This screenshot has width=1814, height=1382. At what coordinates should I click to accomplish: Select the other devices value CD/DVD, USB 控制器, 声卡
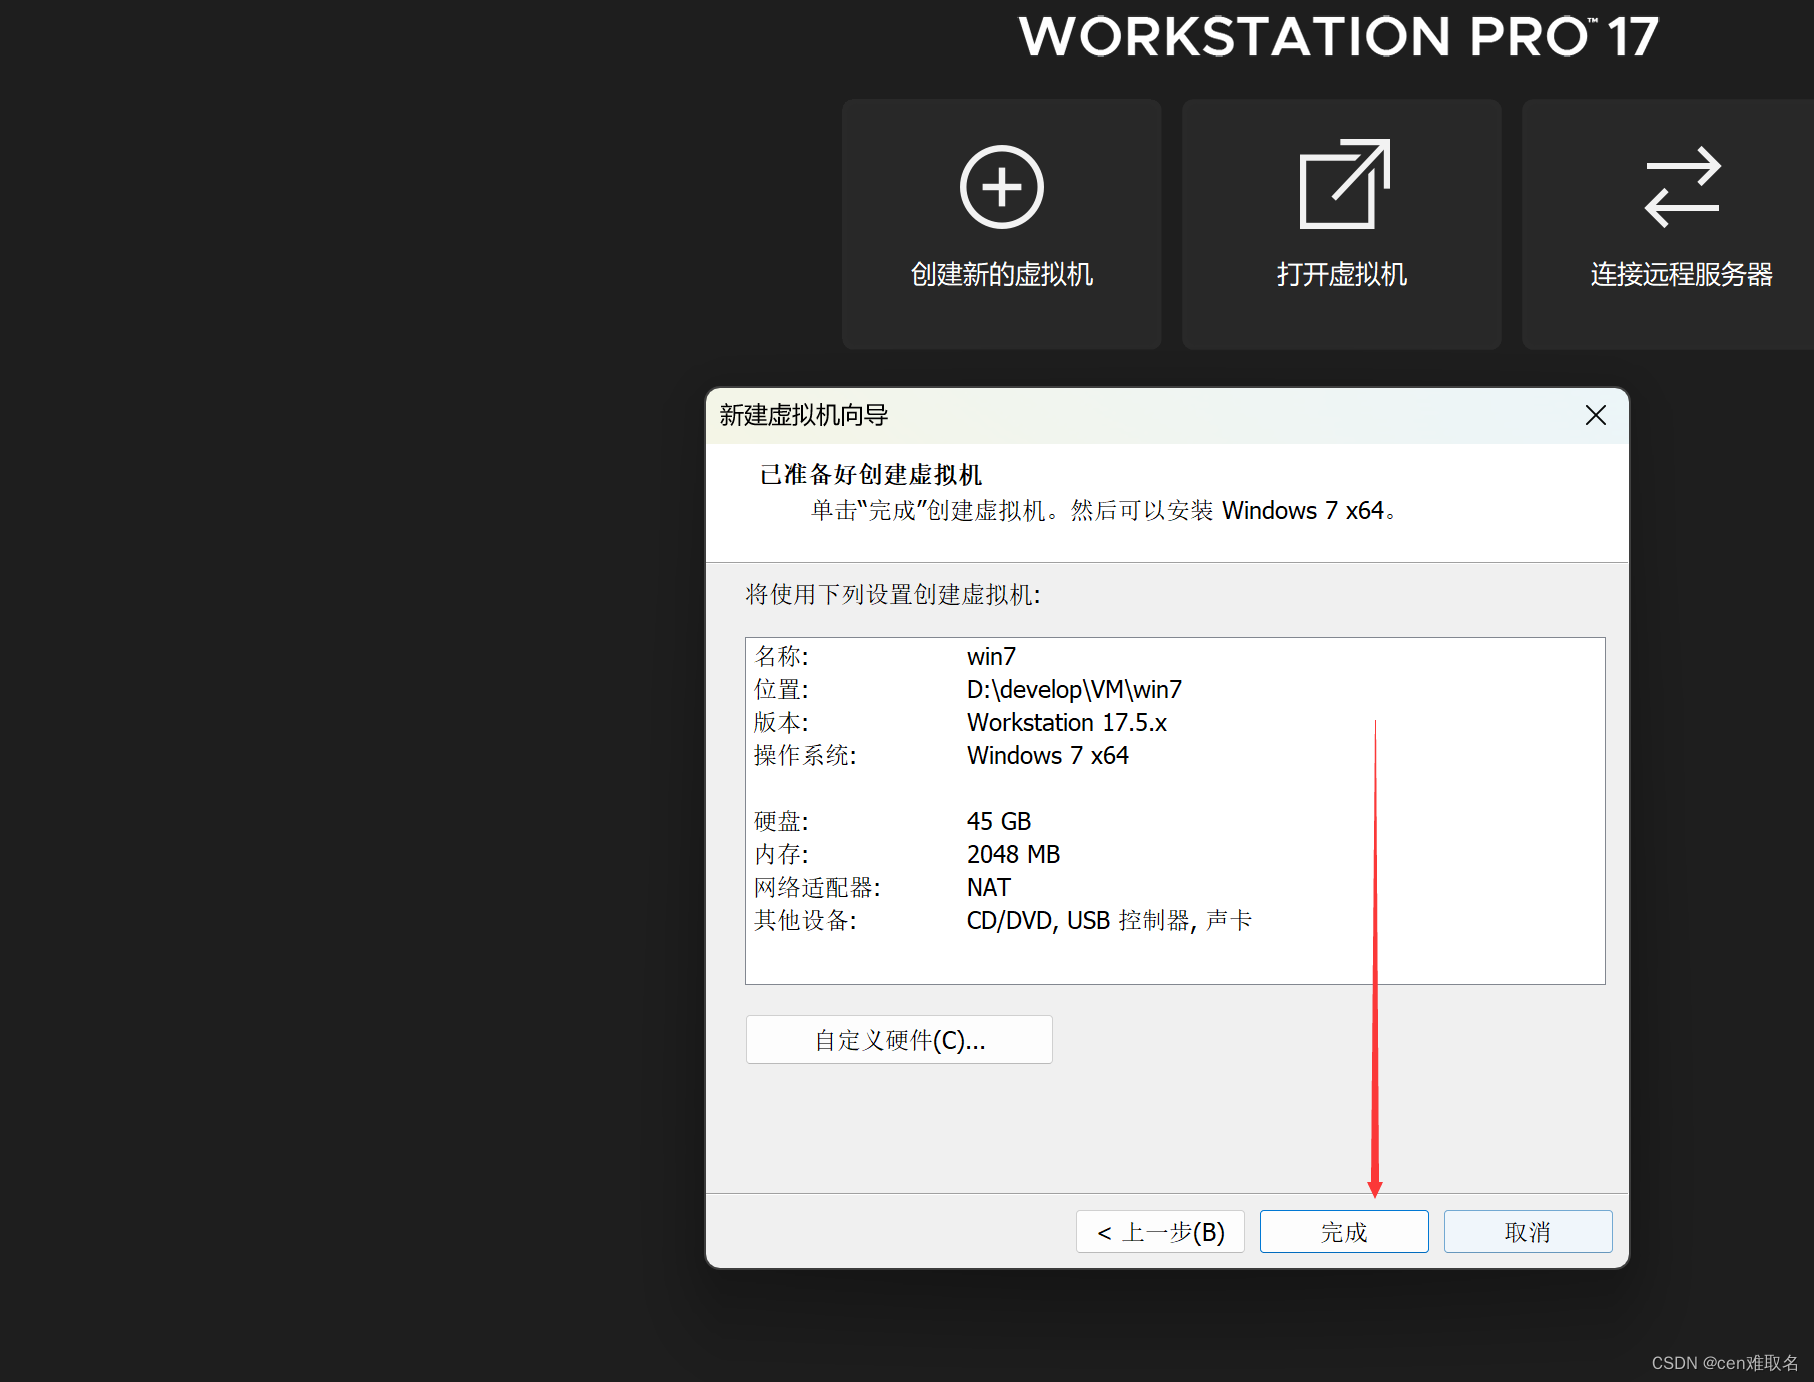pyautogui.click(x=1109, y=921)
